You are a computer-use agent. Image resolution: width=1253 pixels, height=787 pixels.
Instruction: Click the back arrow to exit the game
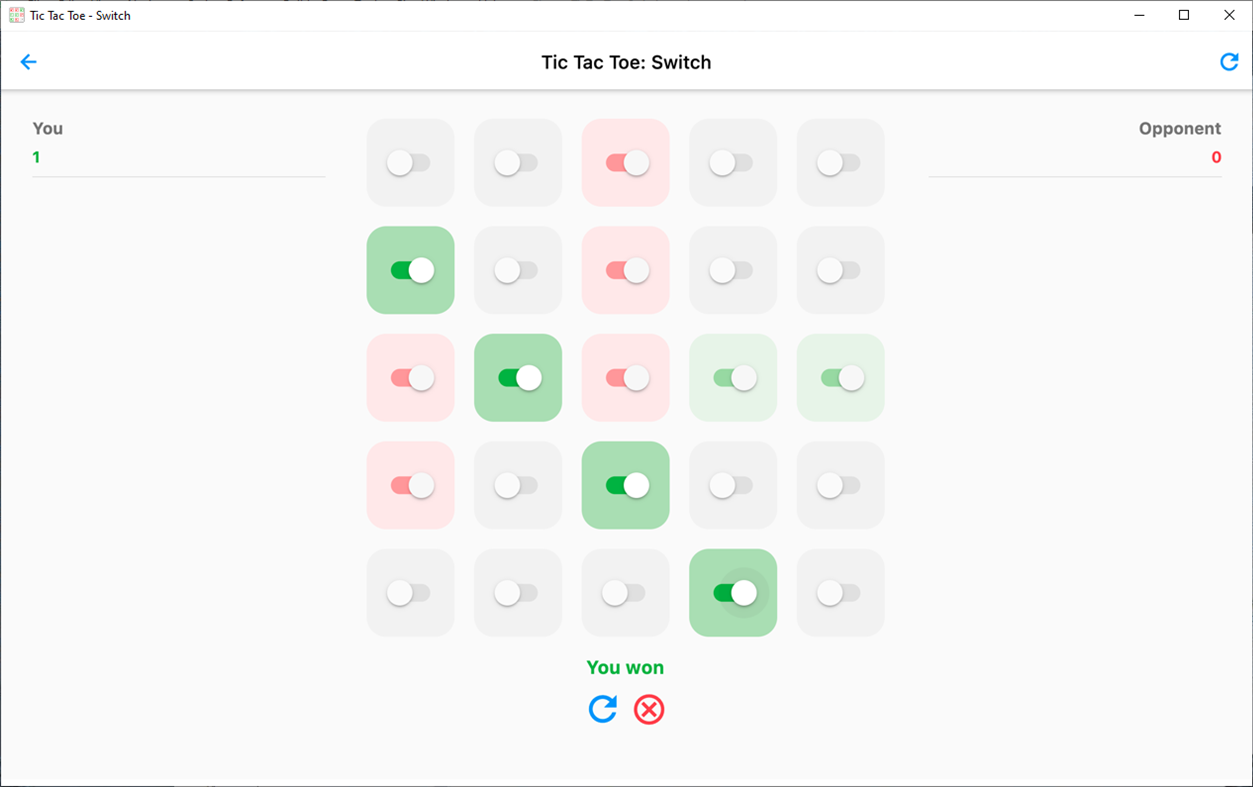click(28, 61)
